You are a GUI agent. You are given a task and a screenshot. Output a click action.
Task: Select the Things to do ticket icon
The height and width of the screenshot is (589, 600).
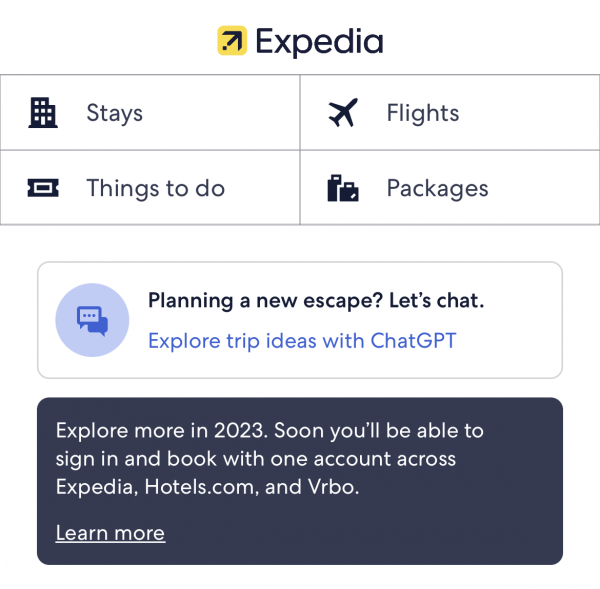click(43, 188)
